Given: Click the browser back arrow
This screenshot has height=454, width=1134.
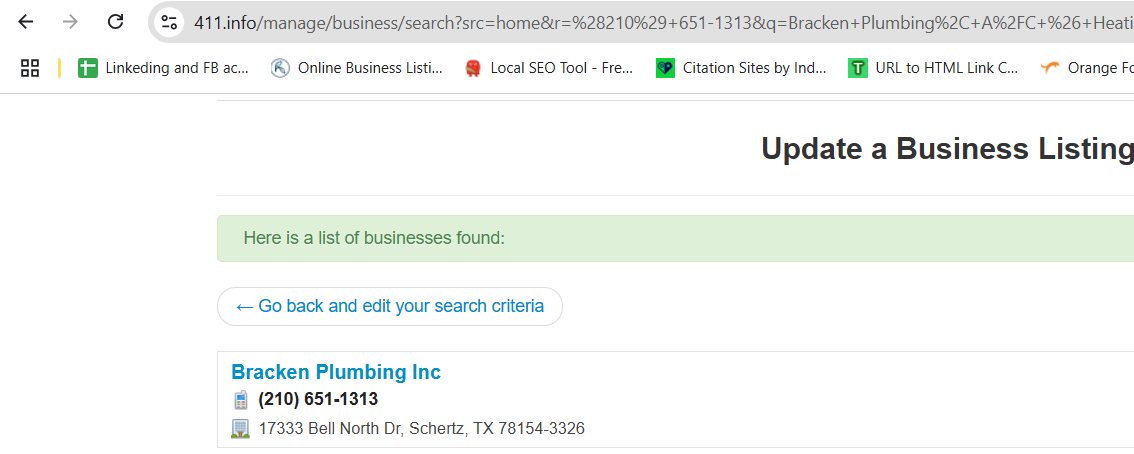Looking at the screenshot, I should (x=26, y=22).
